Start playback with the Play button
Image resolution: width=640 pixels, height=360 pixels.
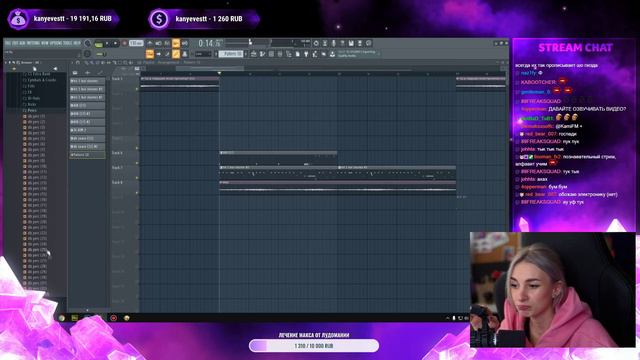pyautogui.click(x=107, y=43)
